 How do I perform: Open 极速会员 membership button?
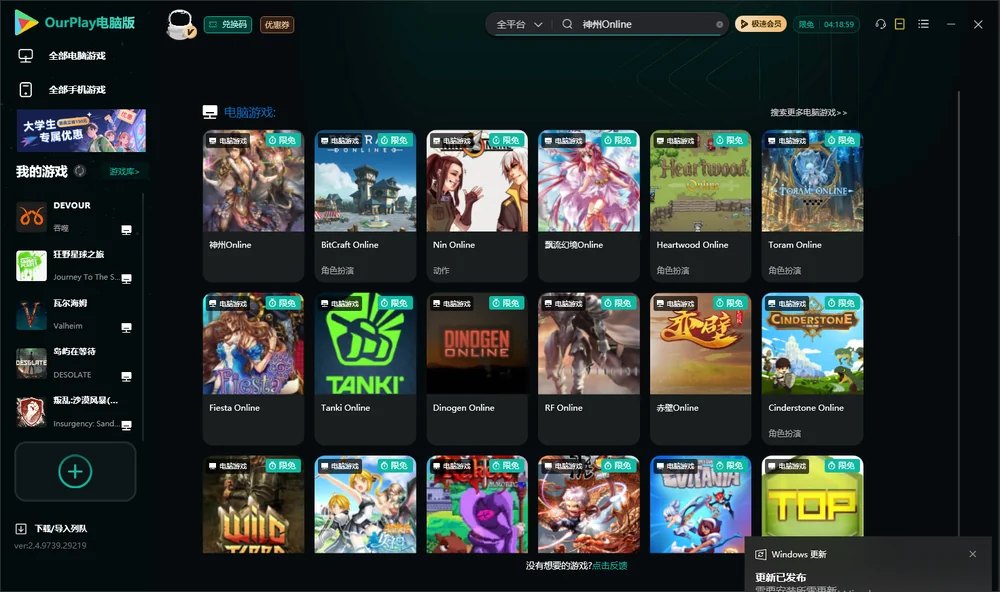[761, 24]
